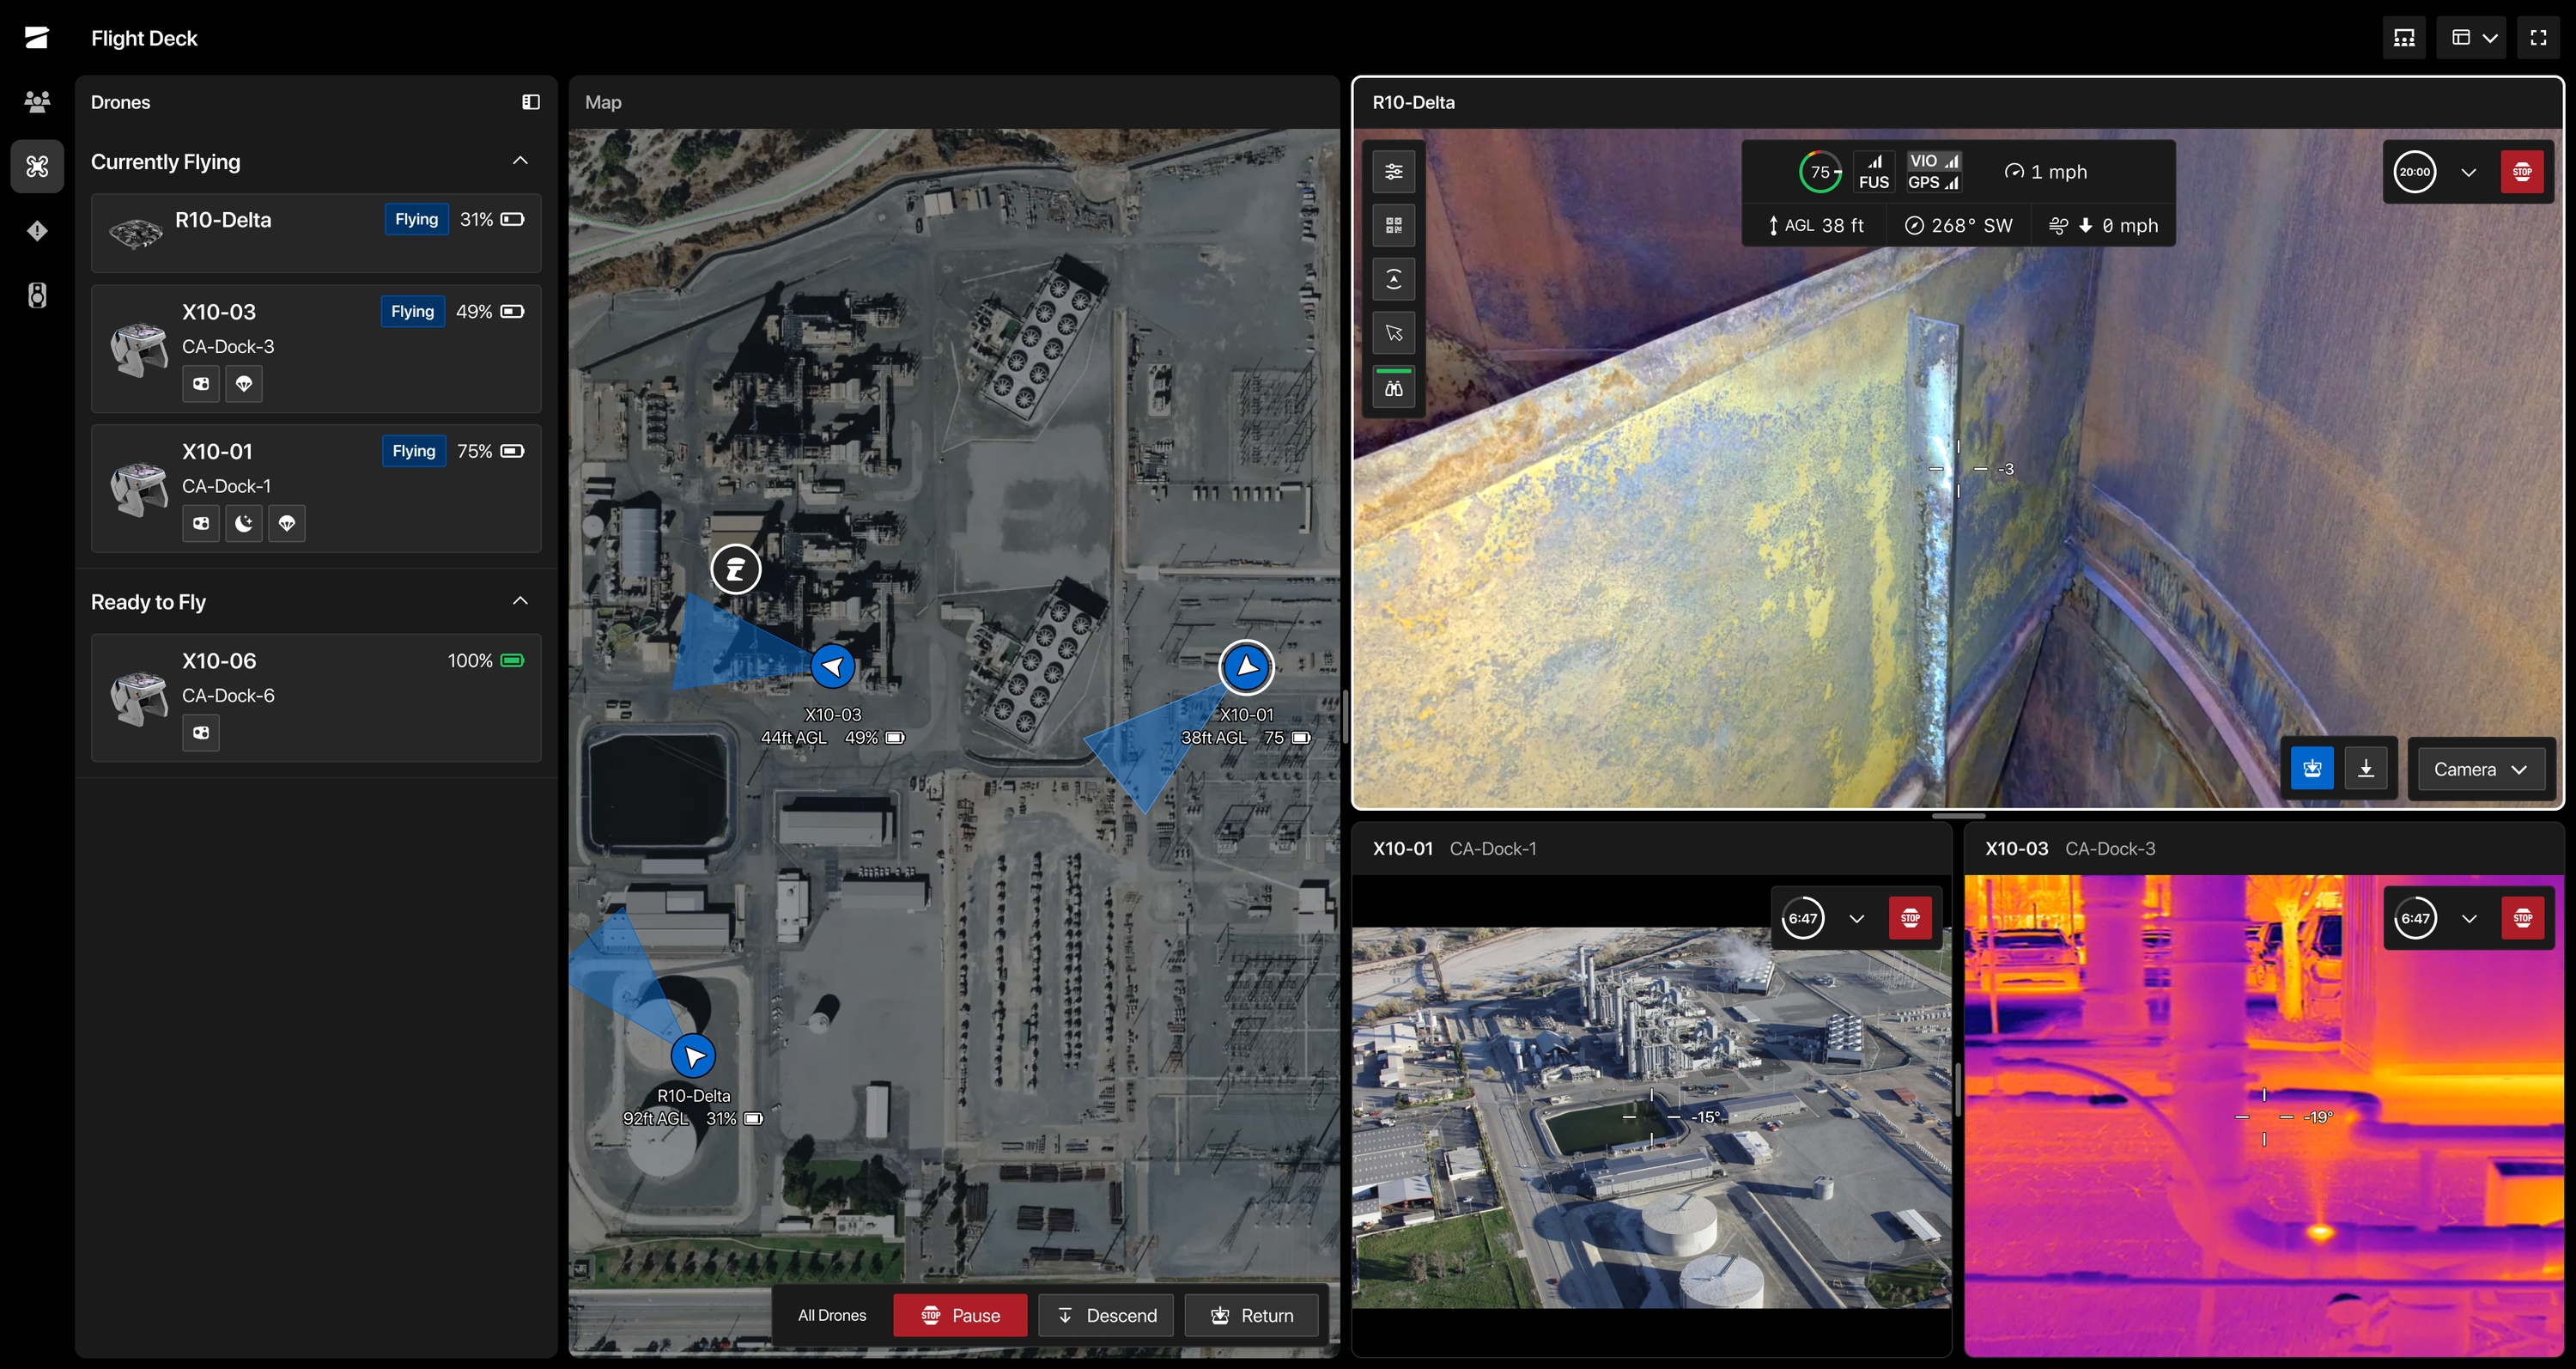Select the R10-Delta drone card
2576x1369 pixels.
point(316,233)
